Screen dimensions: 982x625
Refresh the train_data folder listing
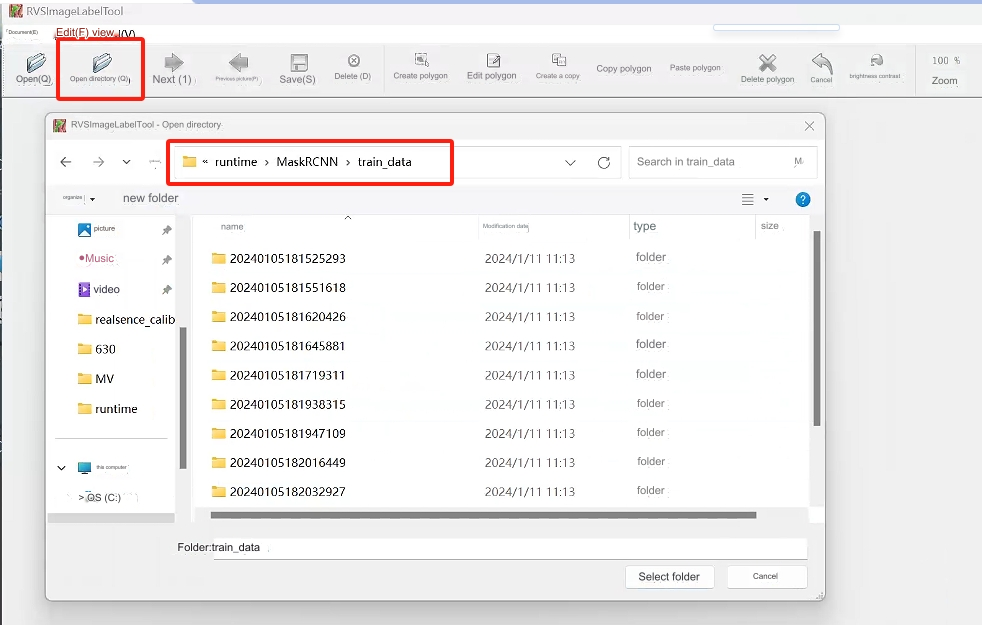(604, 163)
